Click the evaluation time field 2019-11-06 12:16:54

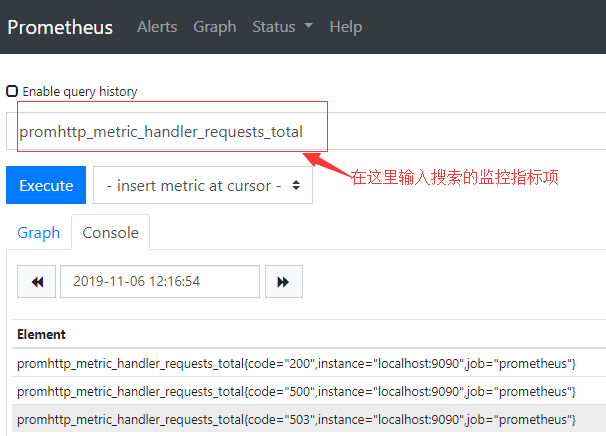[x=159, y=282]
